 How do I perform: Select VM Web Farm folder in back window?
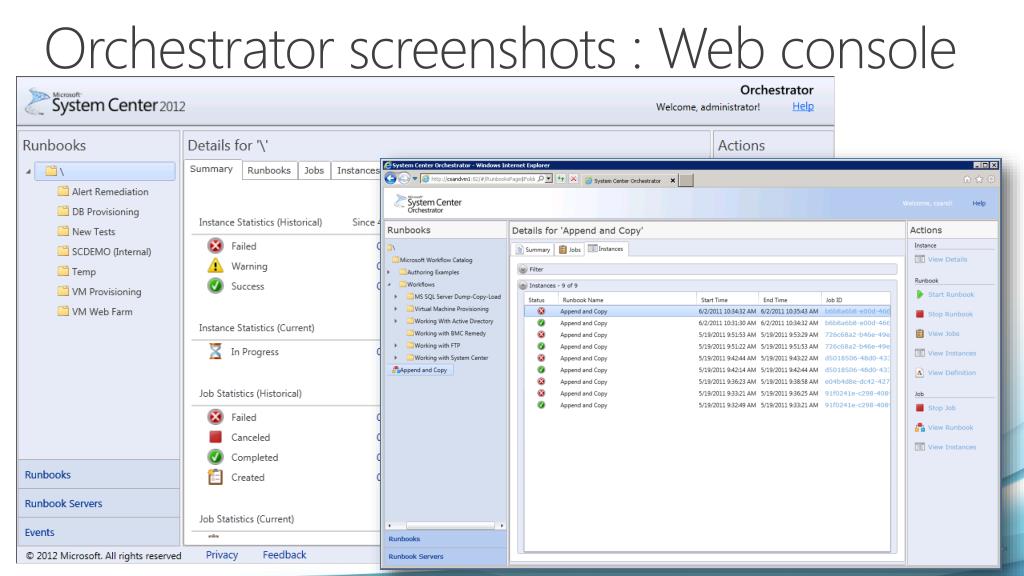point(95,312)
